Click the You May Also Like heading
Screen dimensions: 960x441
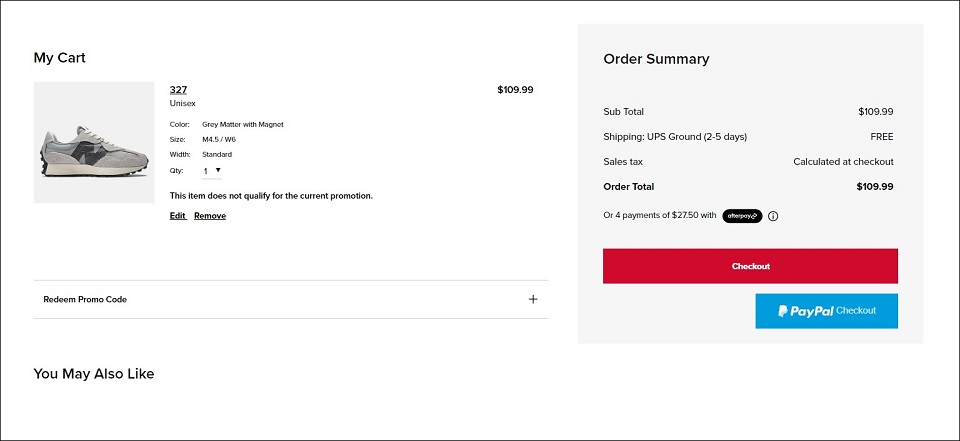pos(94,374)
